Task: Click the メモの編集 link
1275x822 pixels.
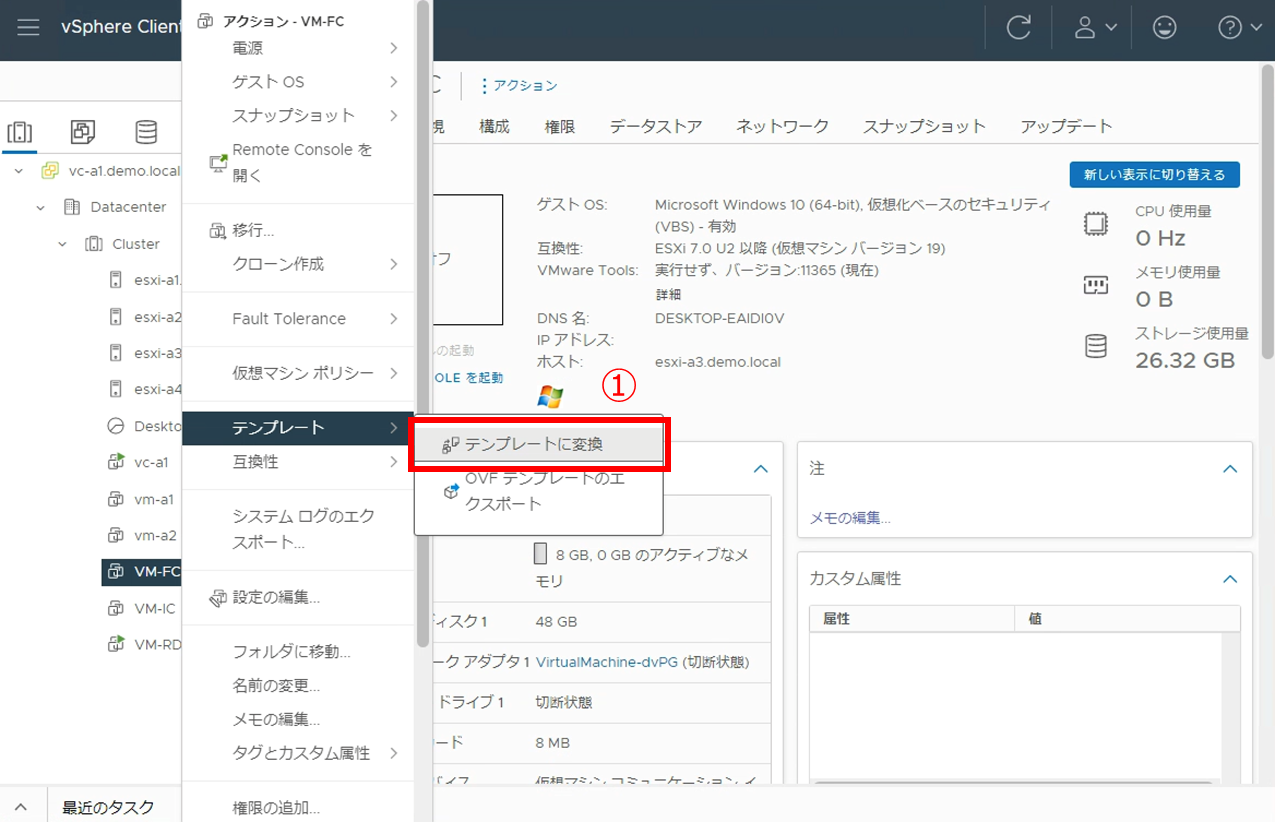Action: pos(849,518)
